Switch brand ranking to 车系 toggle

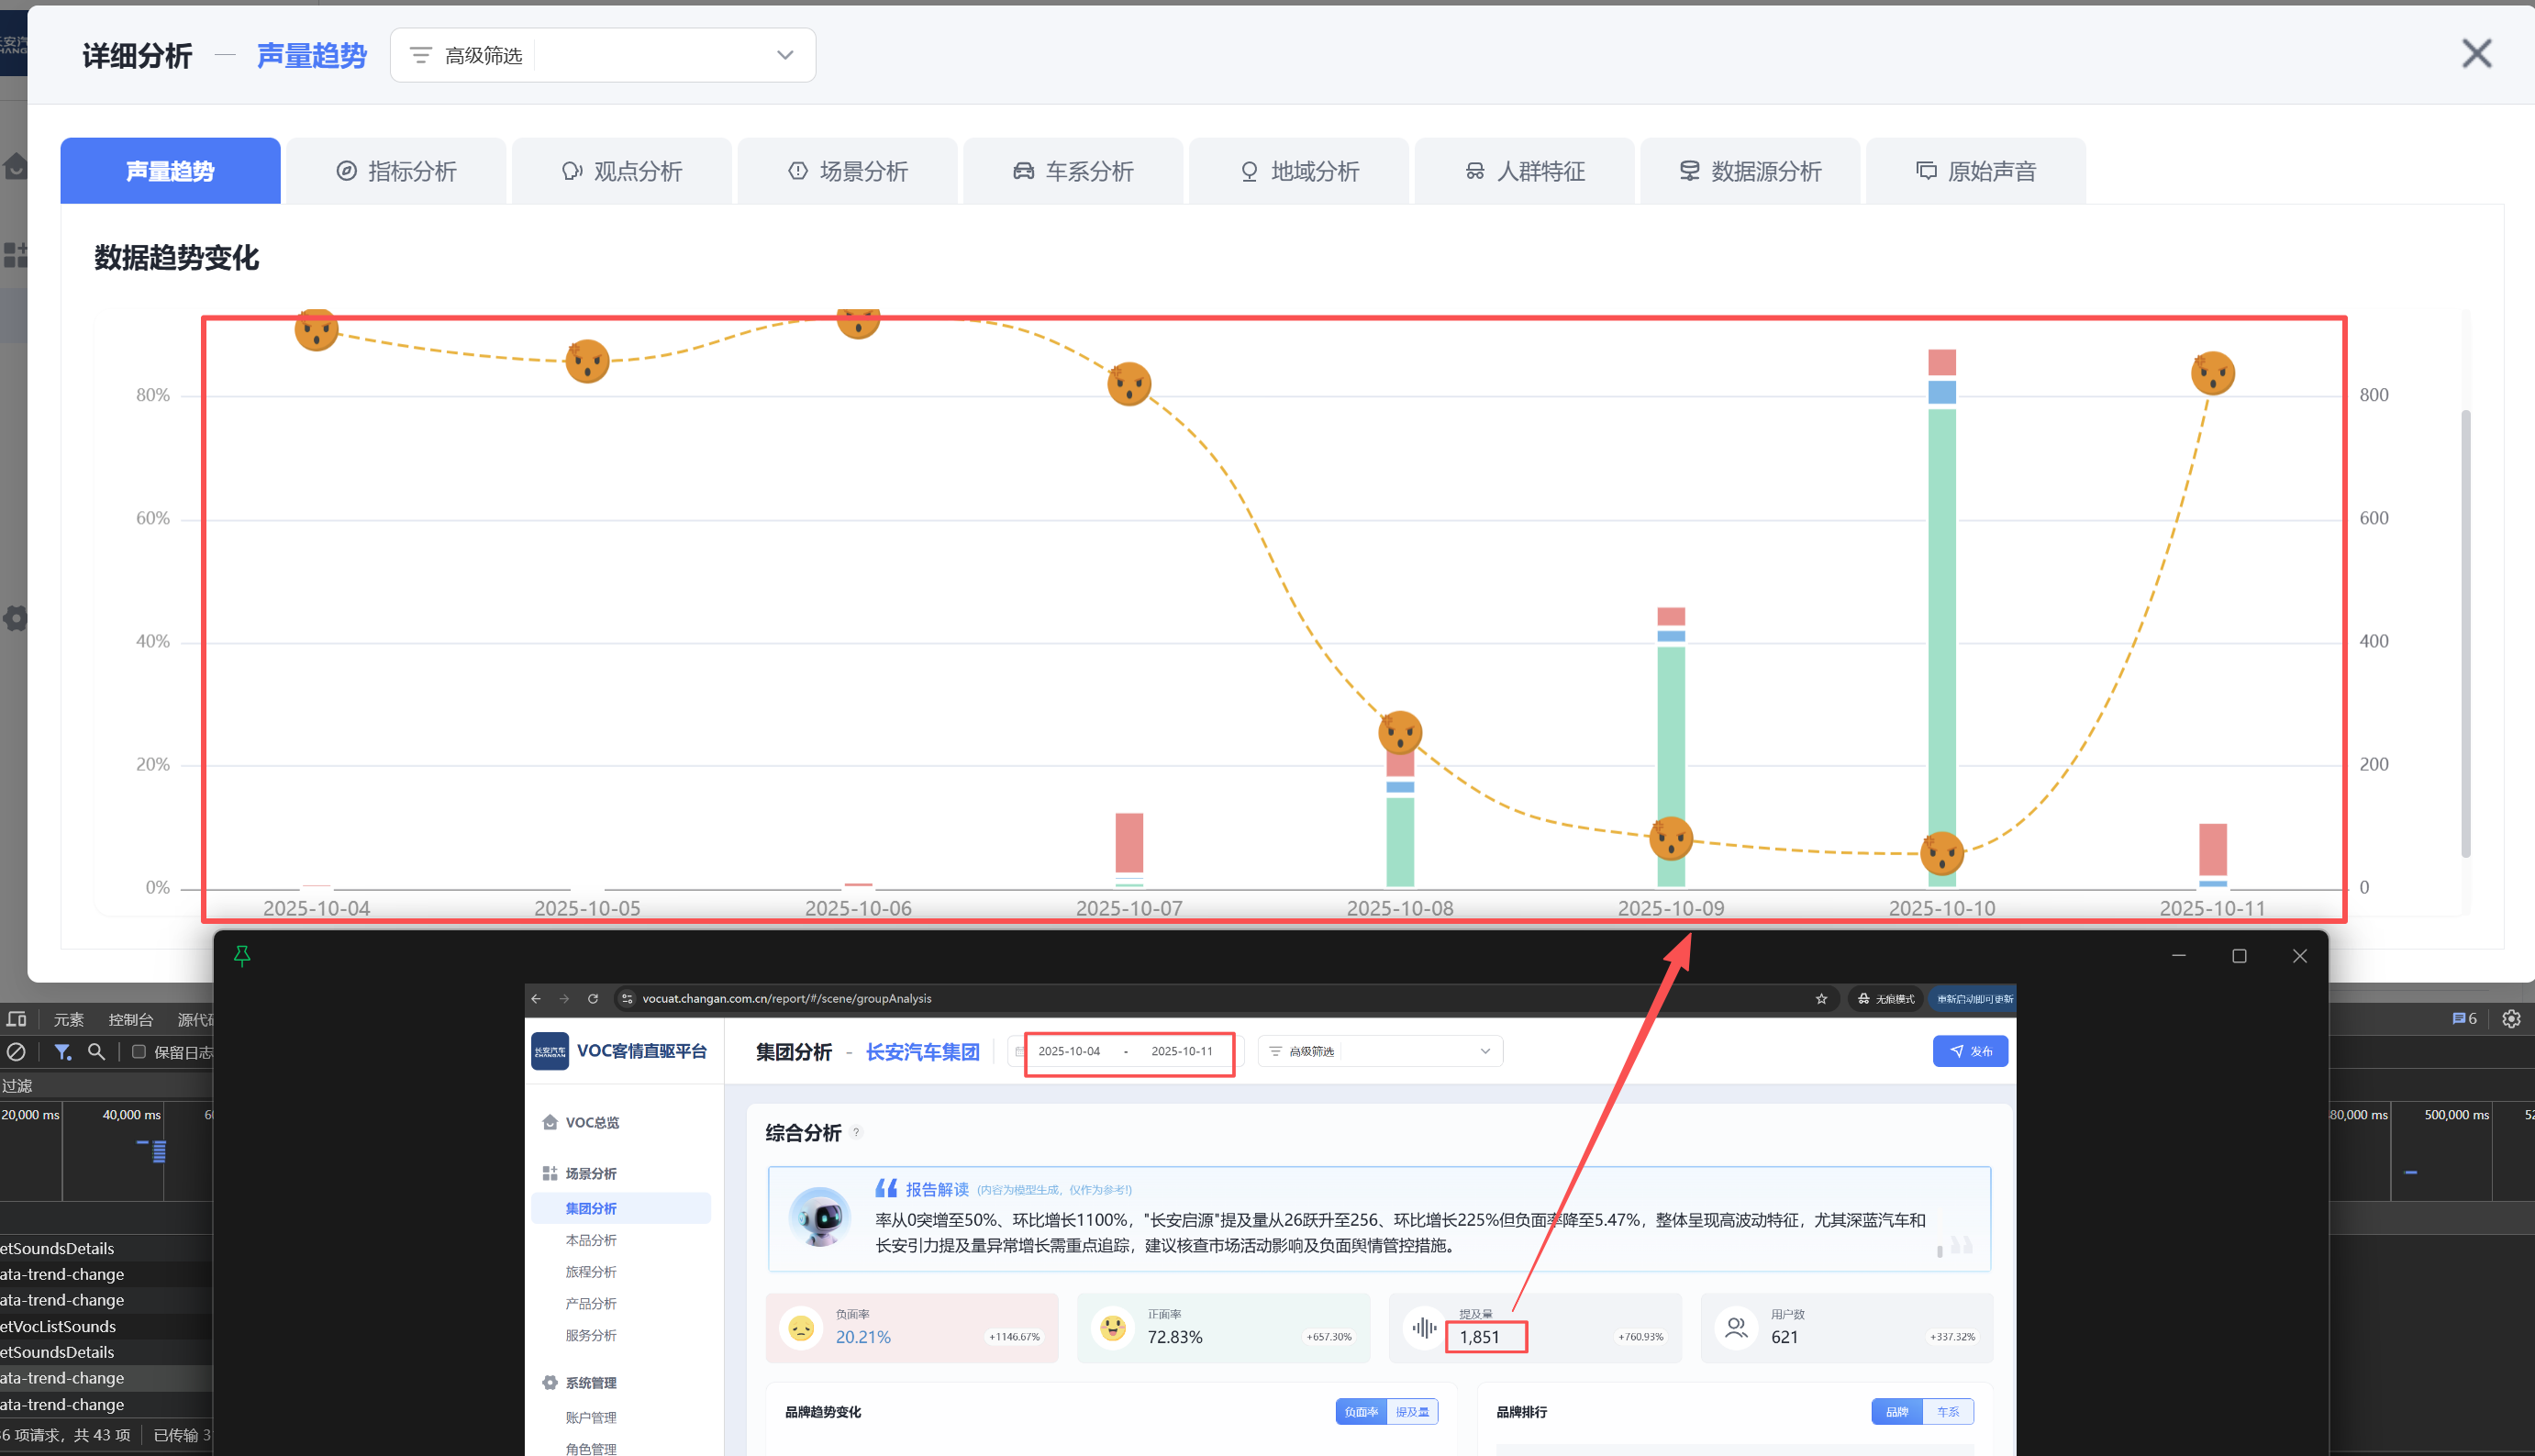point(1947,1412)
